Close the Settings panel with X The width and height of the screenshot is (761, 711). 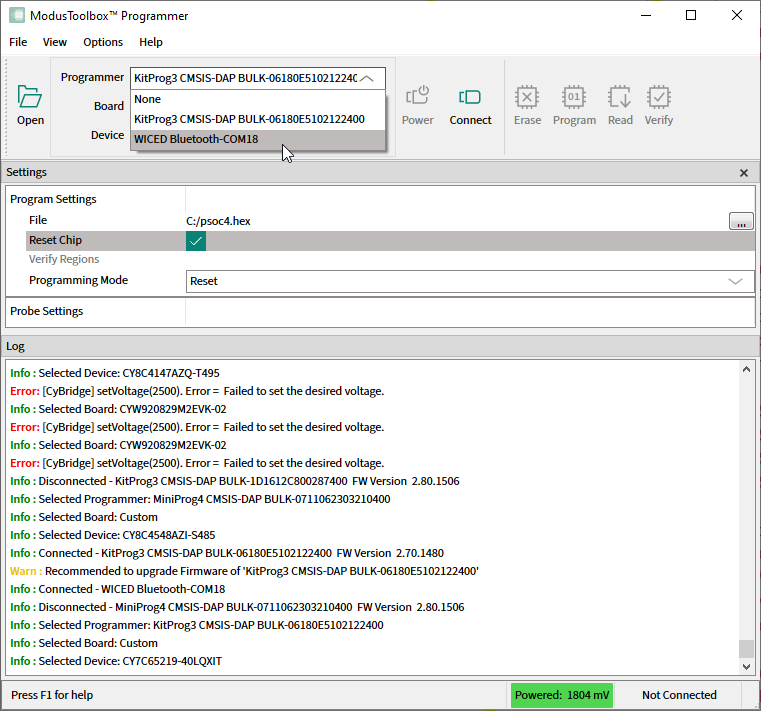[x=744, y=173]
